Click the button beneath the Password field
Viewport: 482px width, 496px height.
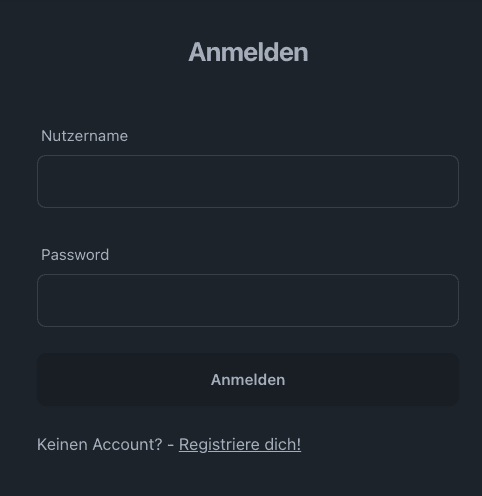point(248,380)
